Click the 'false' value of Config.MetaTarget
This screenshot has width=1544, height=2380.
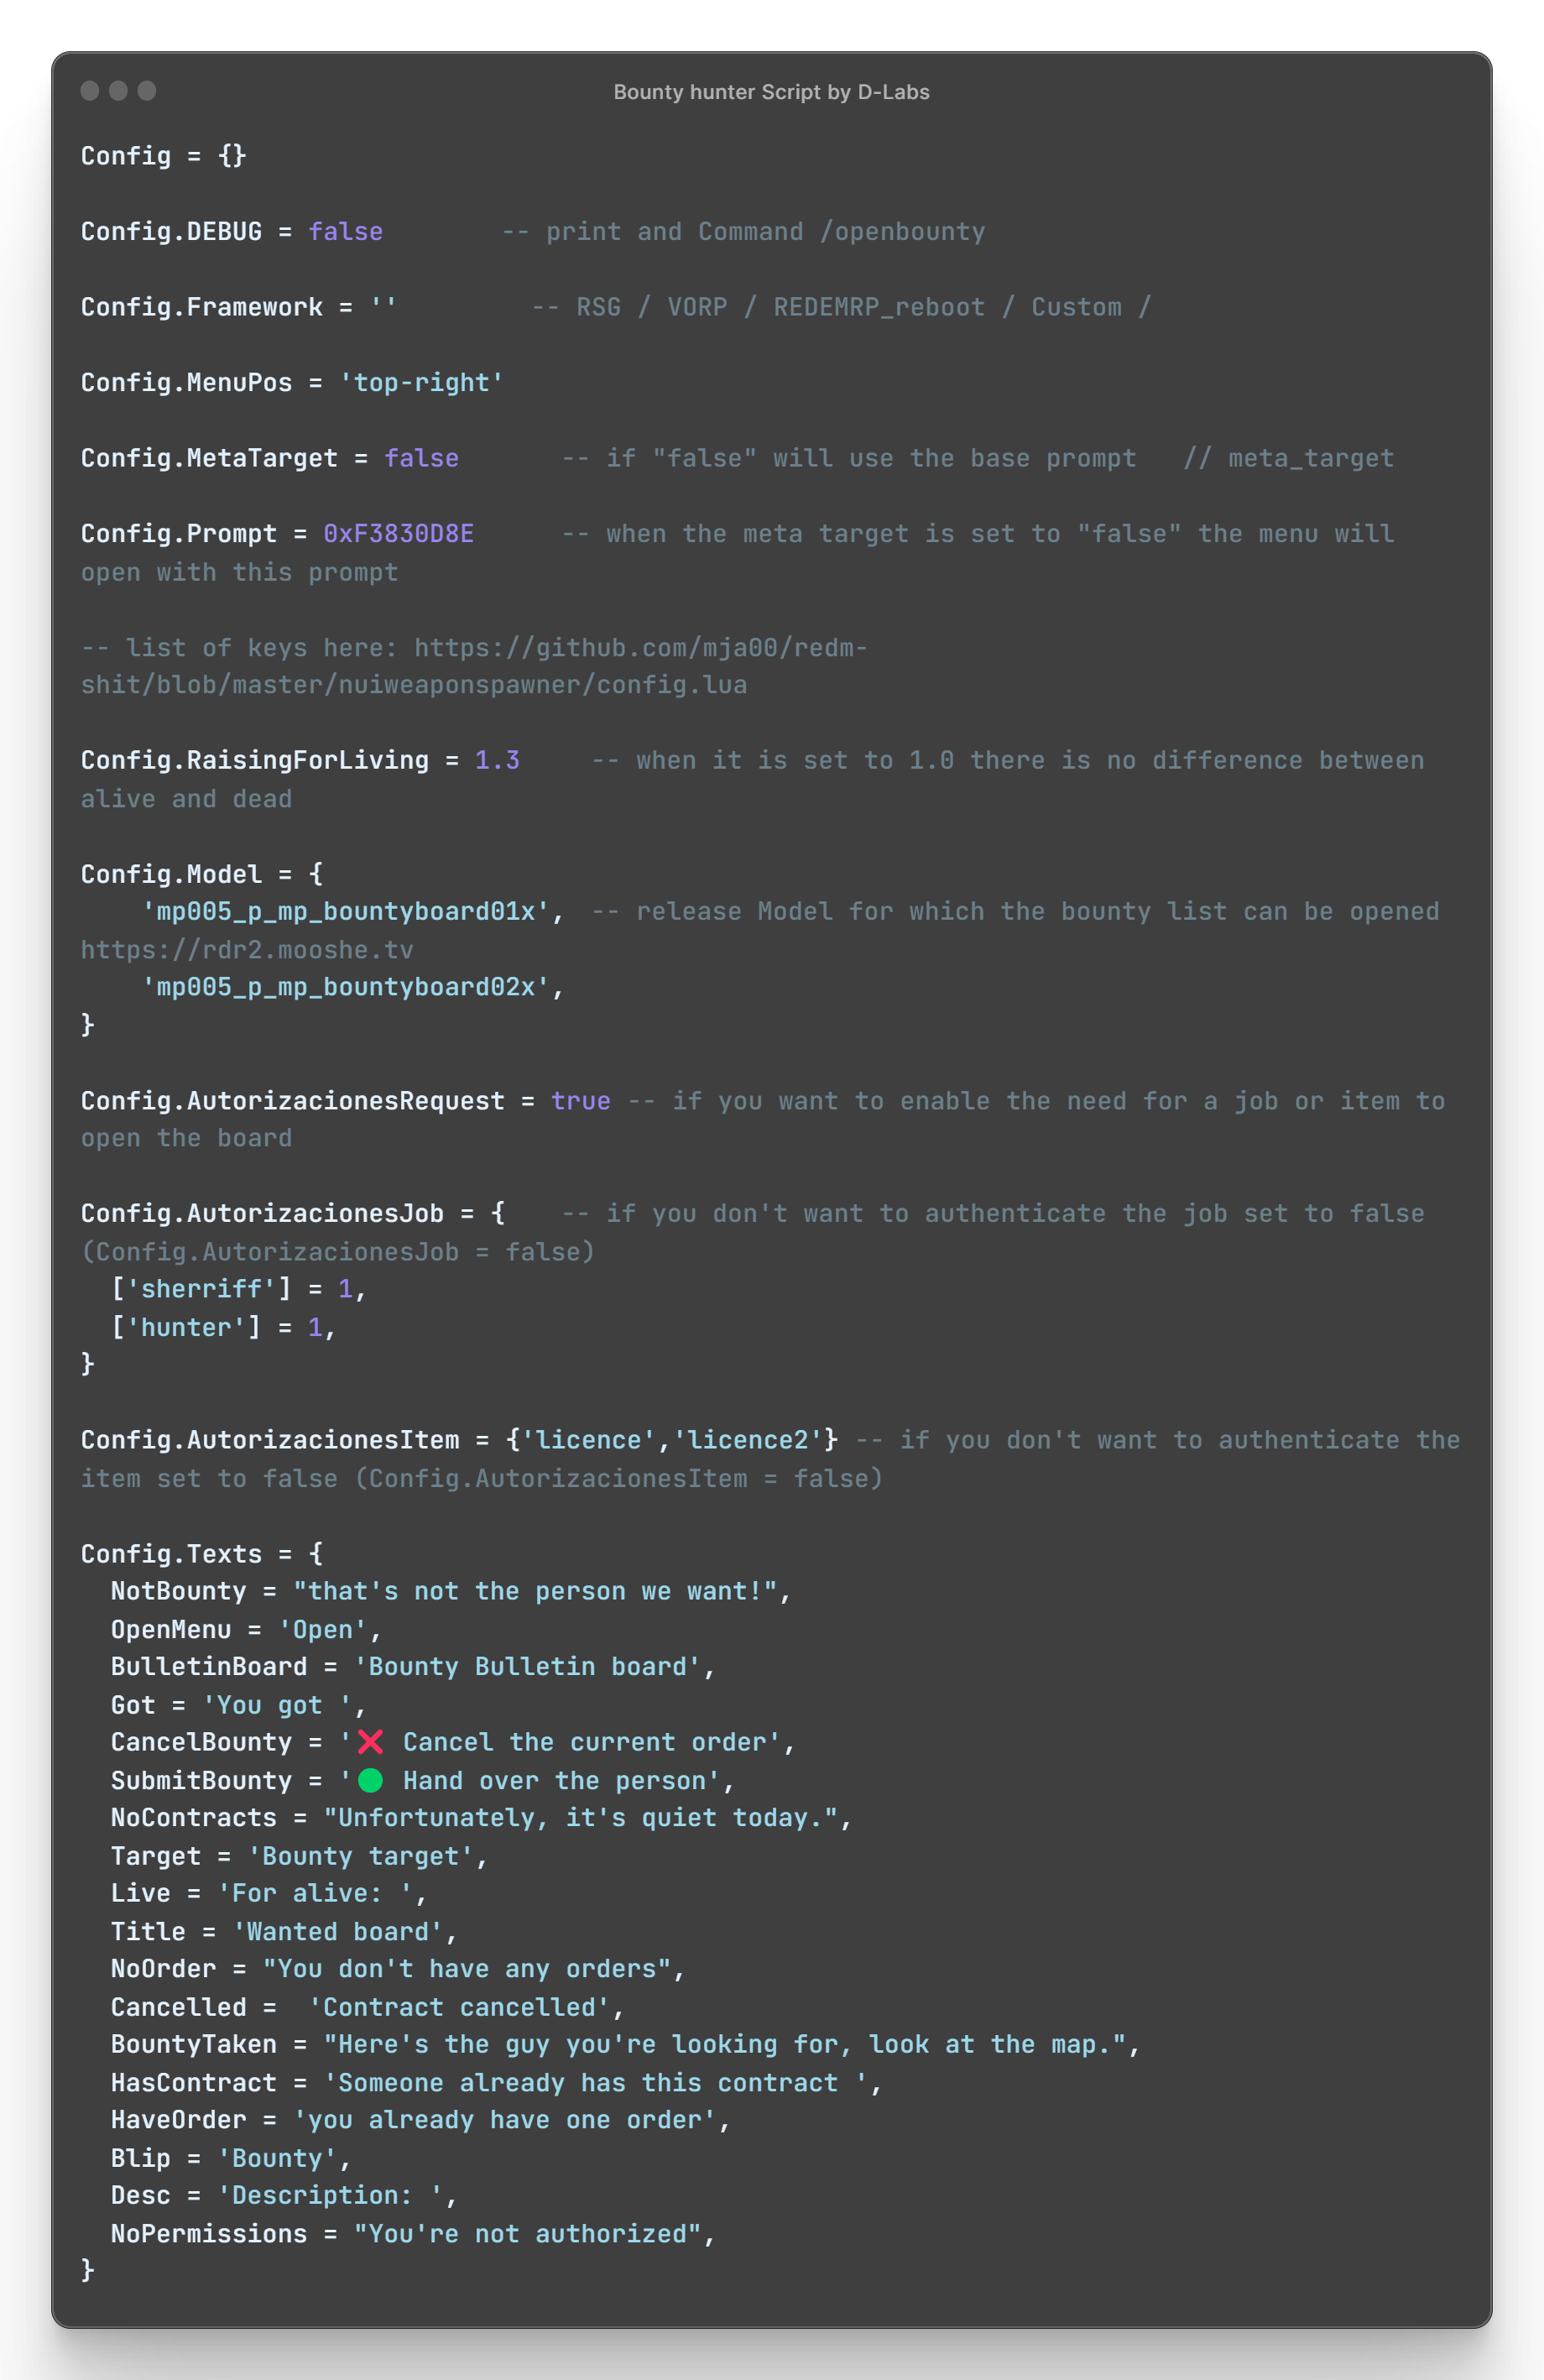(x=422, y=458)
